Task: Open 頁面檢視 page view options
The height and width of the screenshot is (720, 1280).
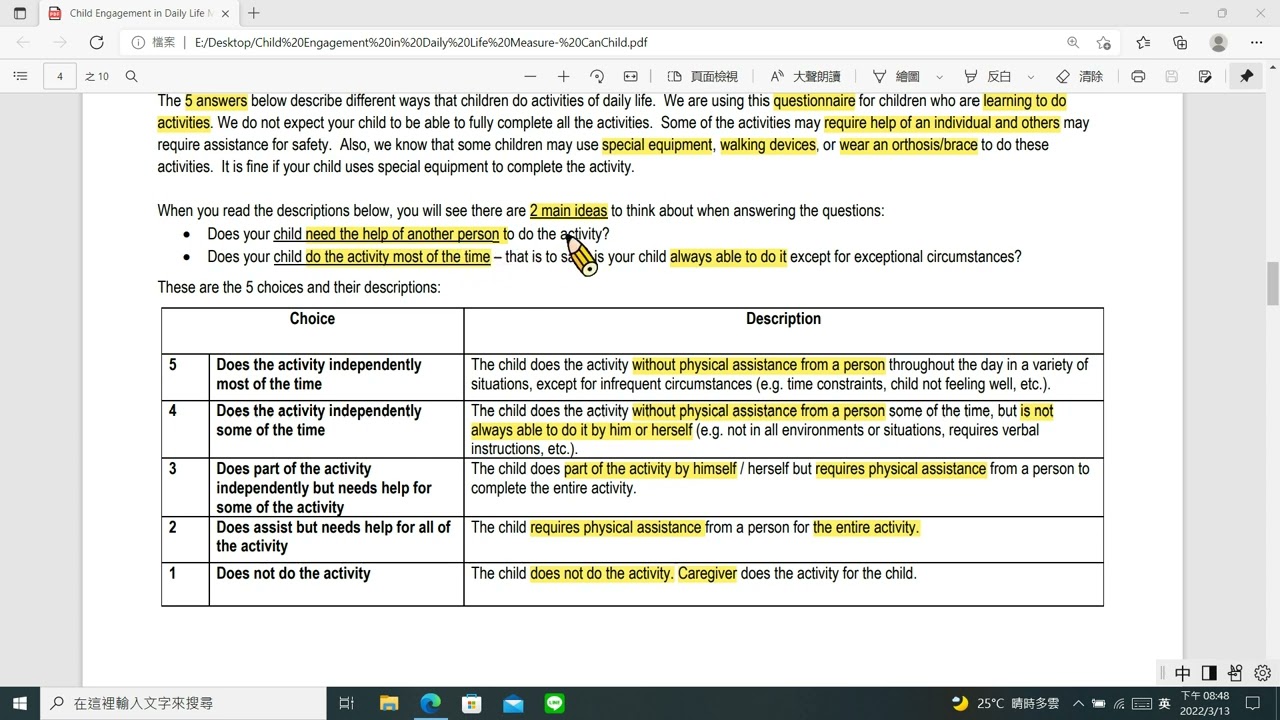Action: click(702, 76)
